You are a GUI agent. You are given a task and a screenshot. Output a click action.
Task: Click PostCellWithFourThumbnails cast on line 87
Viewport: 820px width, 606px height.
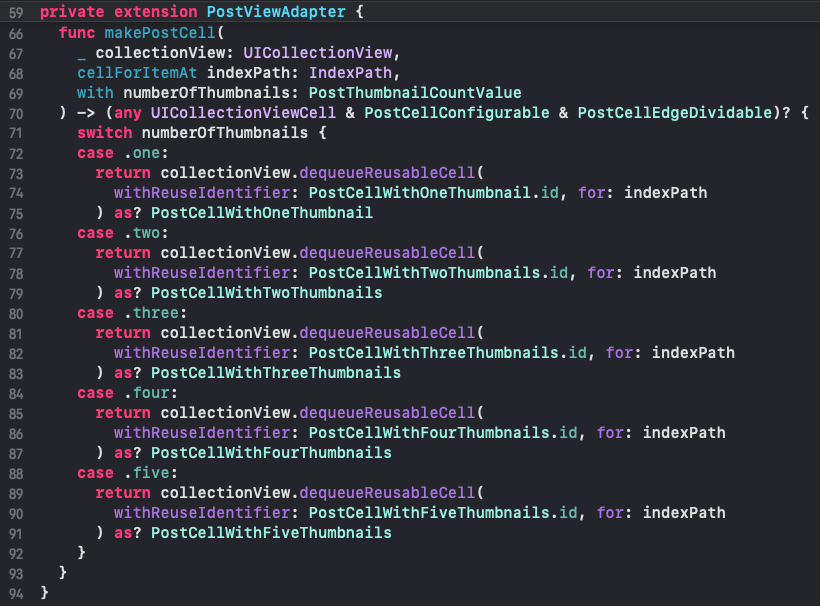pyautogui.click(x=271, y=452)
